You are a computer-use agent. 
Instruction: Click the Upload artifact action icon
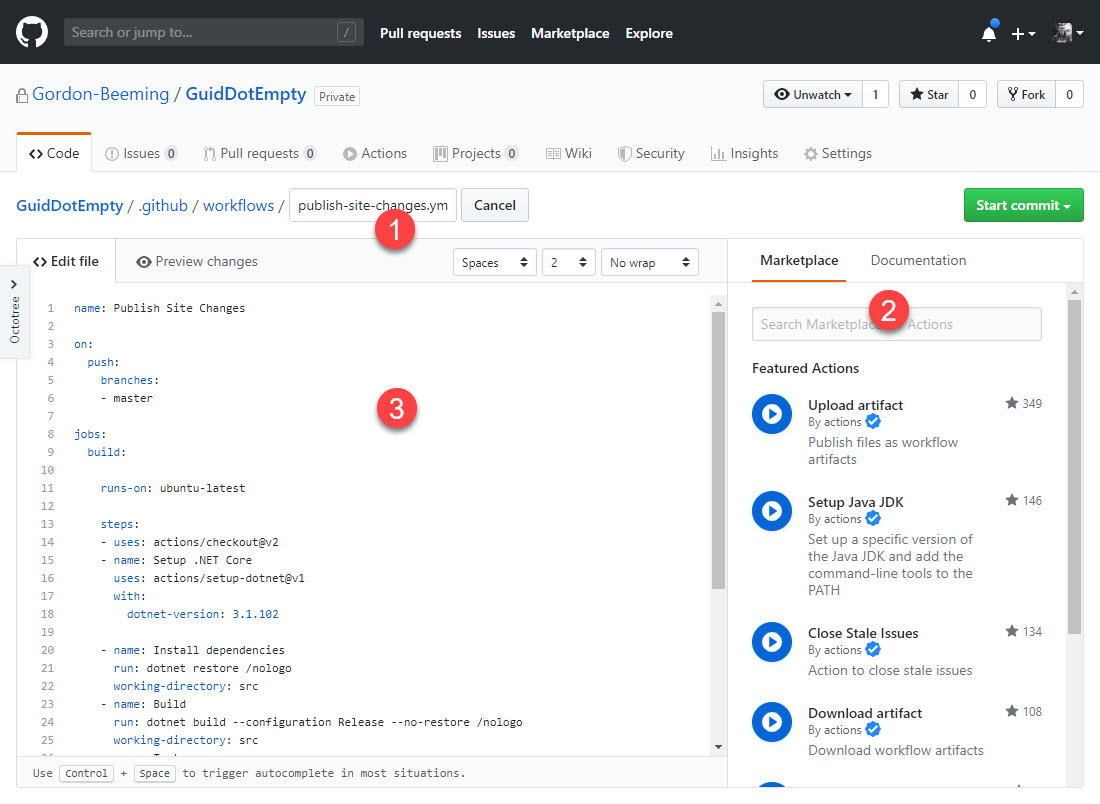tap(772, 414)
